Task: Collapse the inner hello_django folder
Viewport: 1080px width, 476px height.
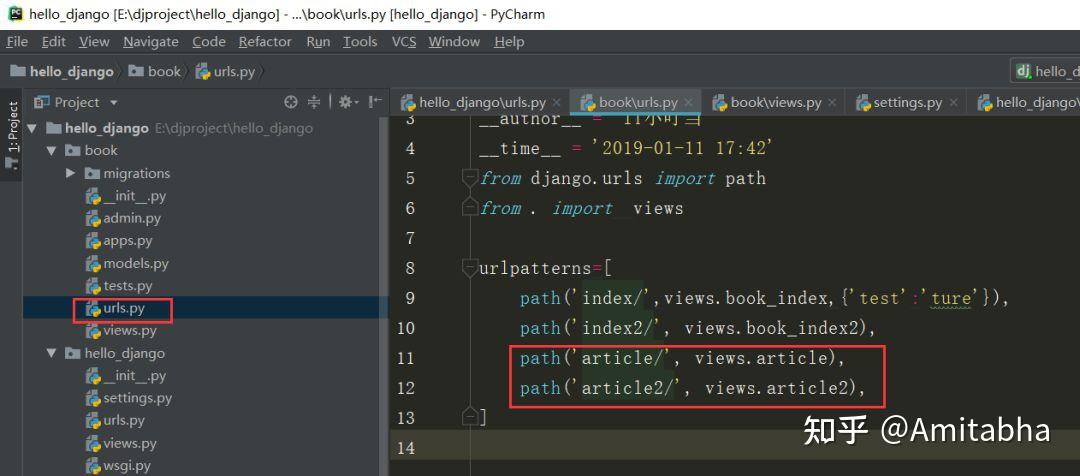Action: click(52, 353)
